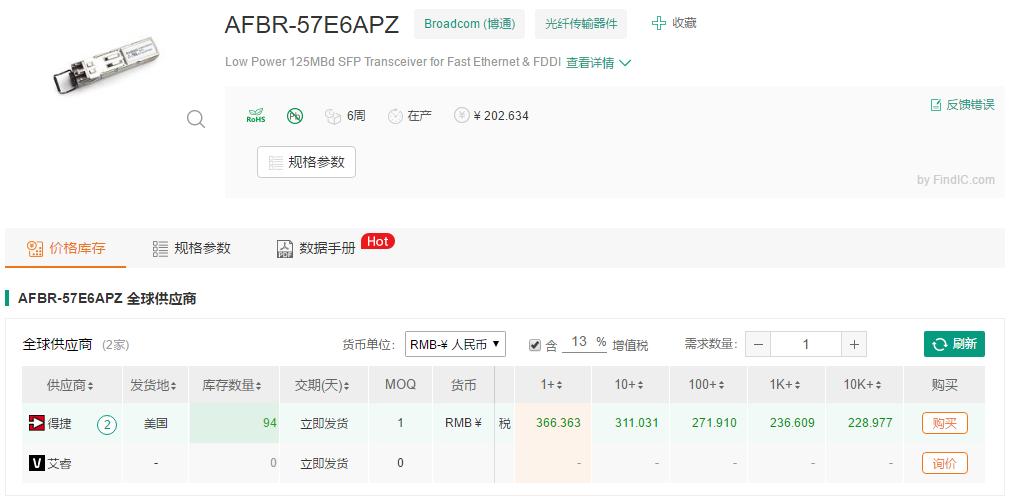Click the 反馈错误 feedback edit icon

click(x=936, y=104)
